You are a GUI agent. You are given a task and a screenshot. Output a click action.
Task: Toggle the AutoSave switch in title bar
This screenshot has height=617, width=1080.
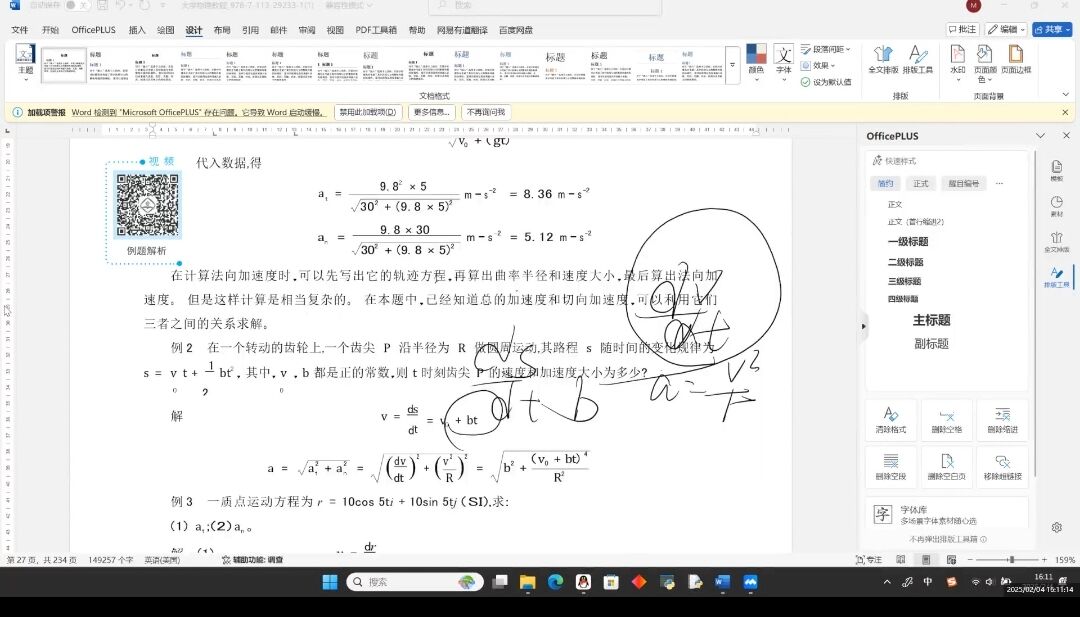[77, 6]
